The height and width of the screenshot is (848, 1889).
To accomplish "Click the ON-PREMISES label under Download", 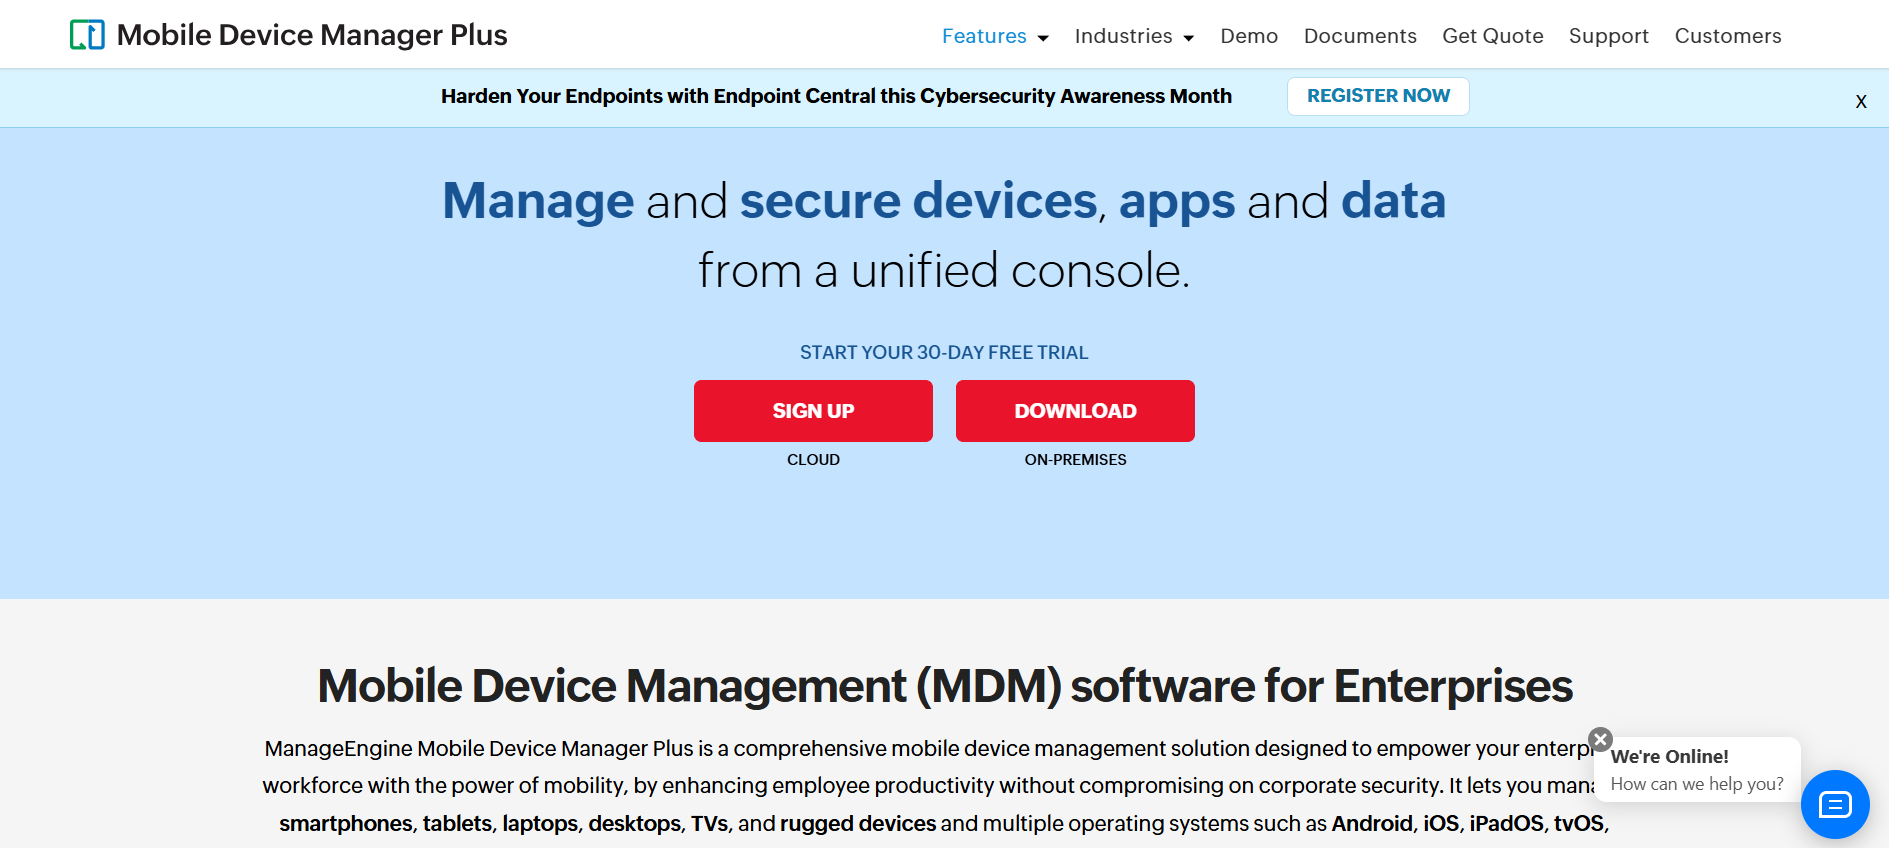I will 1075,460.
